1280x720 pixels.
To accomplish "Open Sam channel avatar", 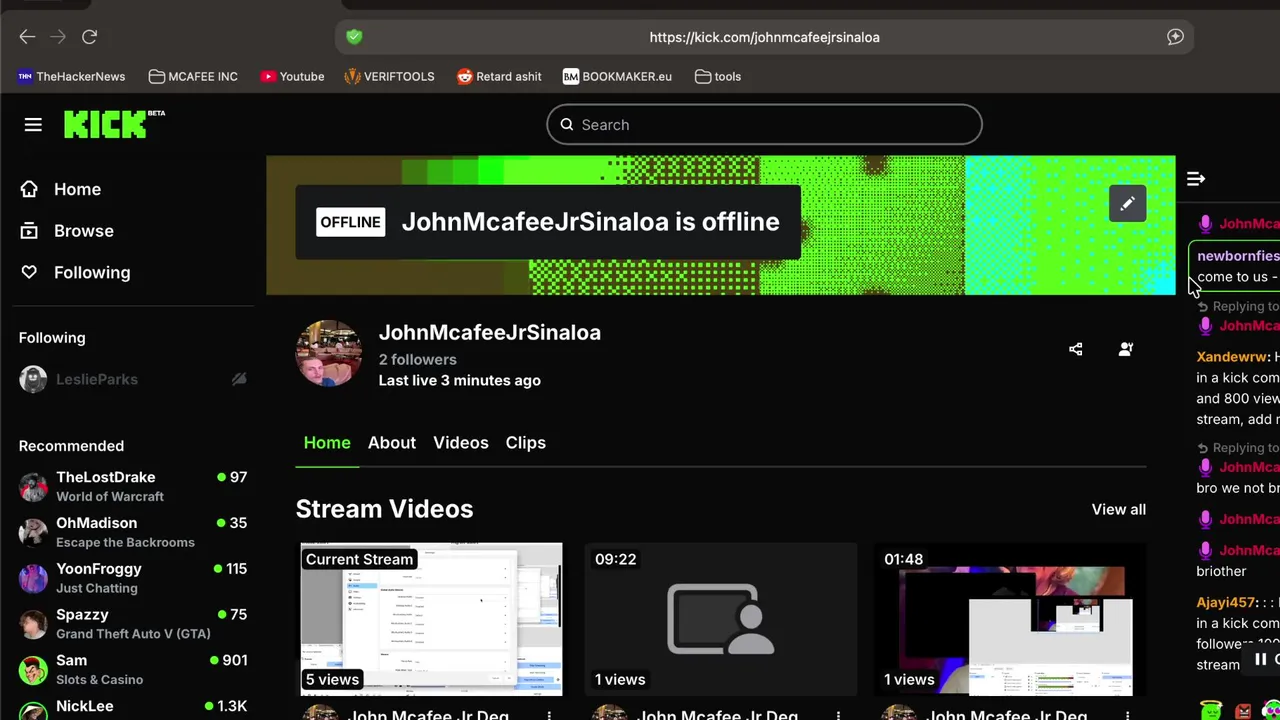I will (33, 670).
